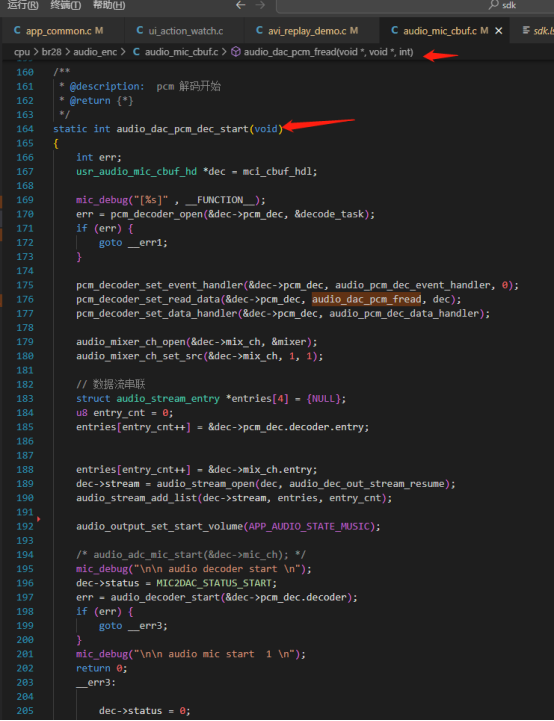Click @description comment on line 161
The width and height of the screenshot is (554, 721).
click(107, 86)
